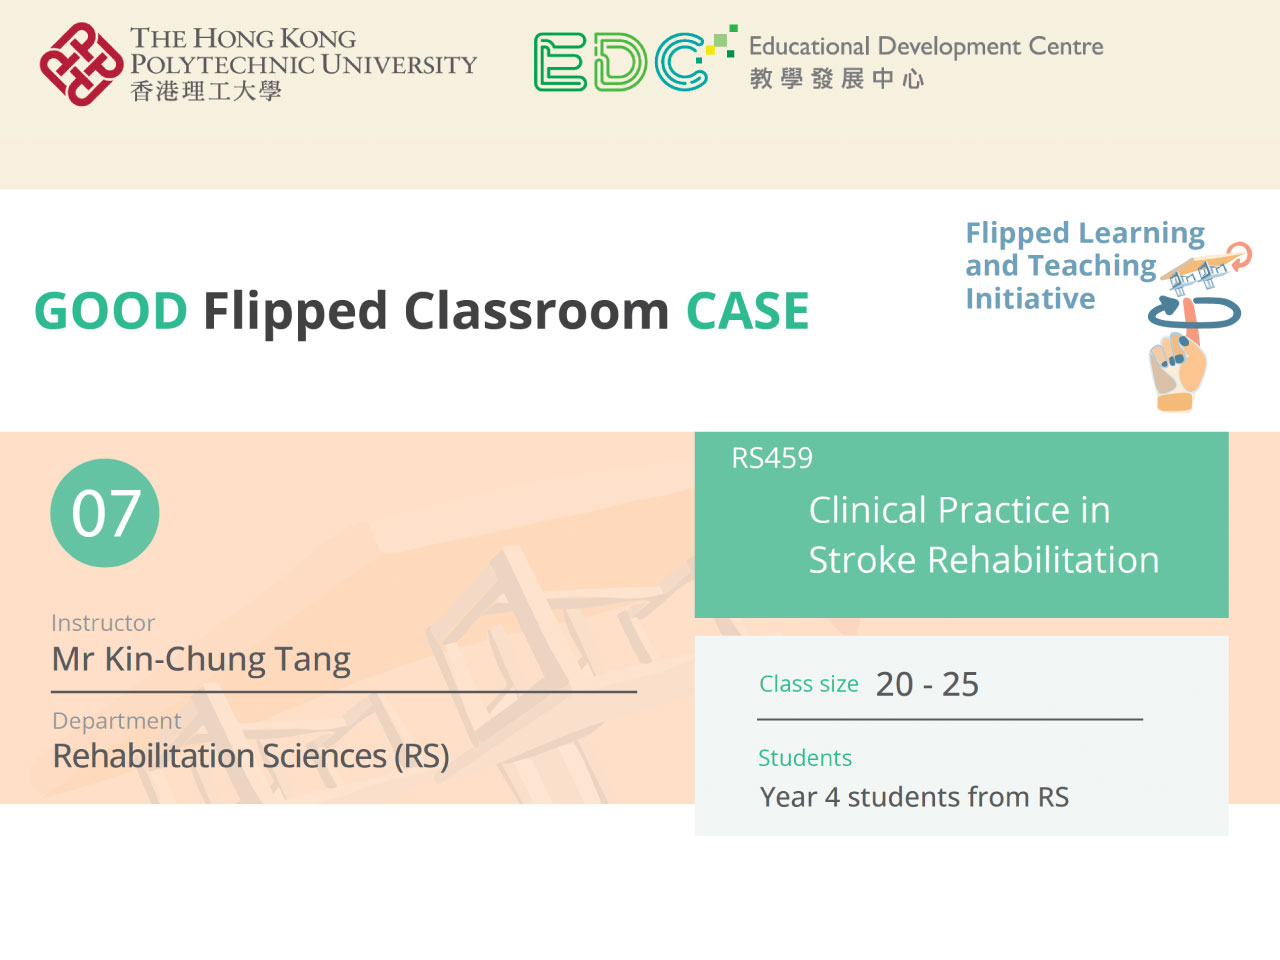Viewport: 1280px width, 960px height.
Task: Click the green circle numbered 07
Action: [x=105, y=513]
